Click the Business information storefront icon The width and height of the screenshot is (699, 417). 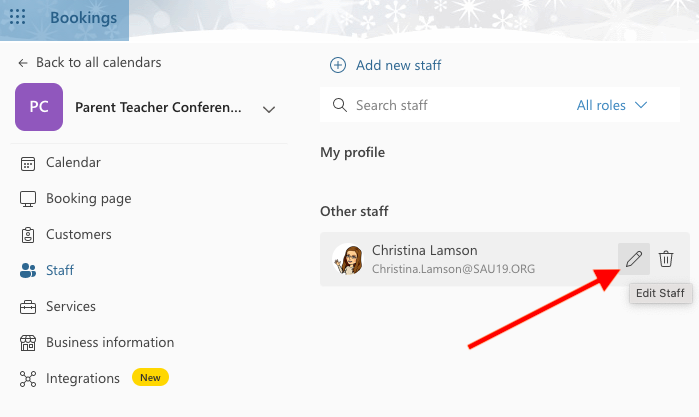point(28,343)
